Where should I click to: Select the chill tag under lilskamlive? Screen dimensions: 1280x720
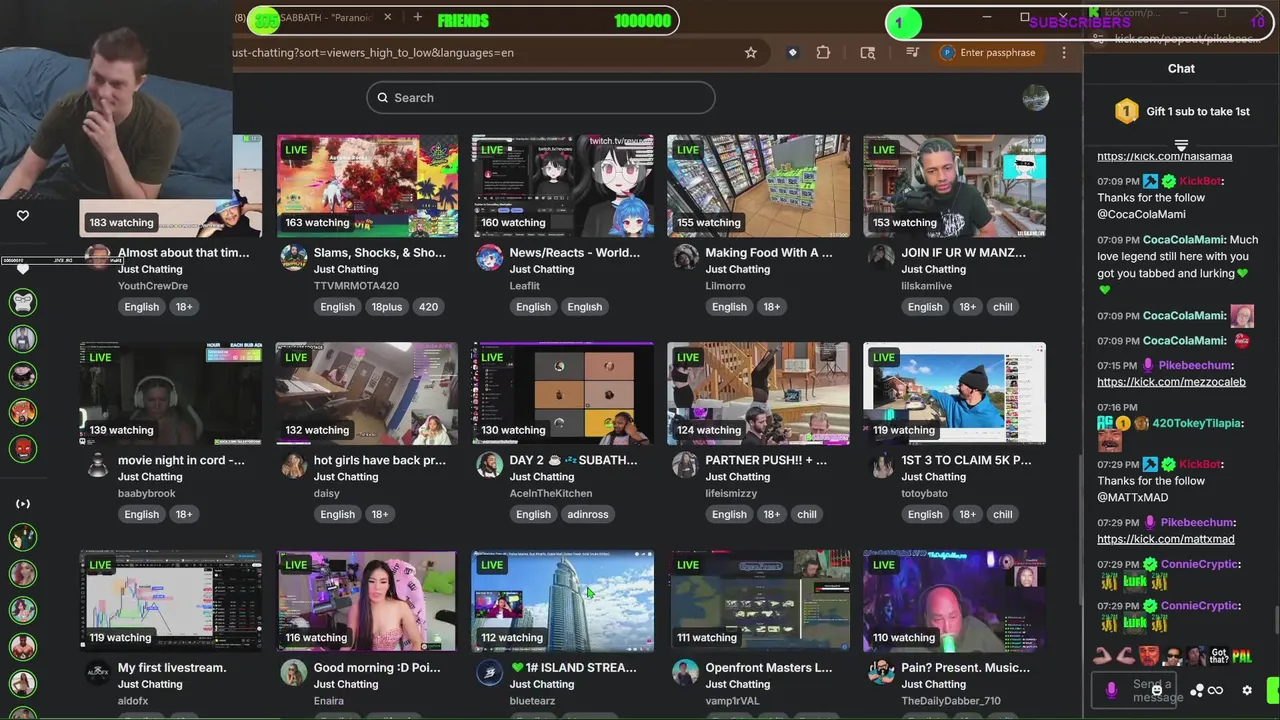coord(1002,307)
